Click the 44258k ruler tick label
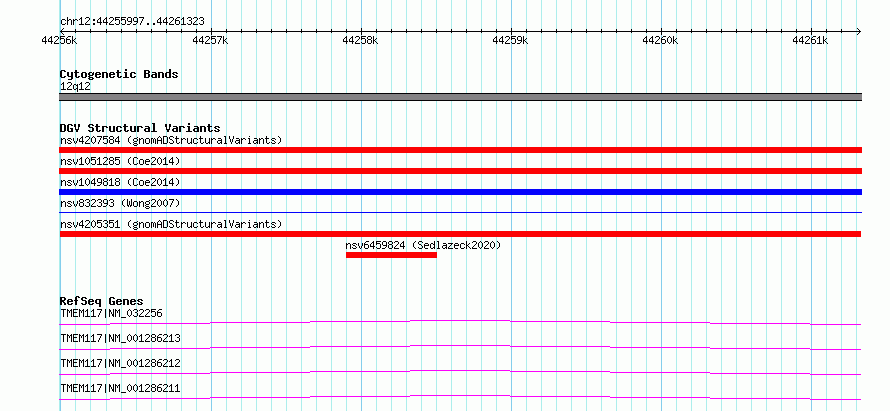The height and width of the screenshot is (411, 890). coord(360,40)
